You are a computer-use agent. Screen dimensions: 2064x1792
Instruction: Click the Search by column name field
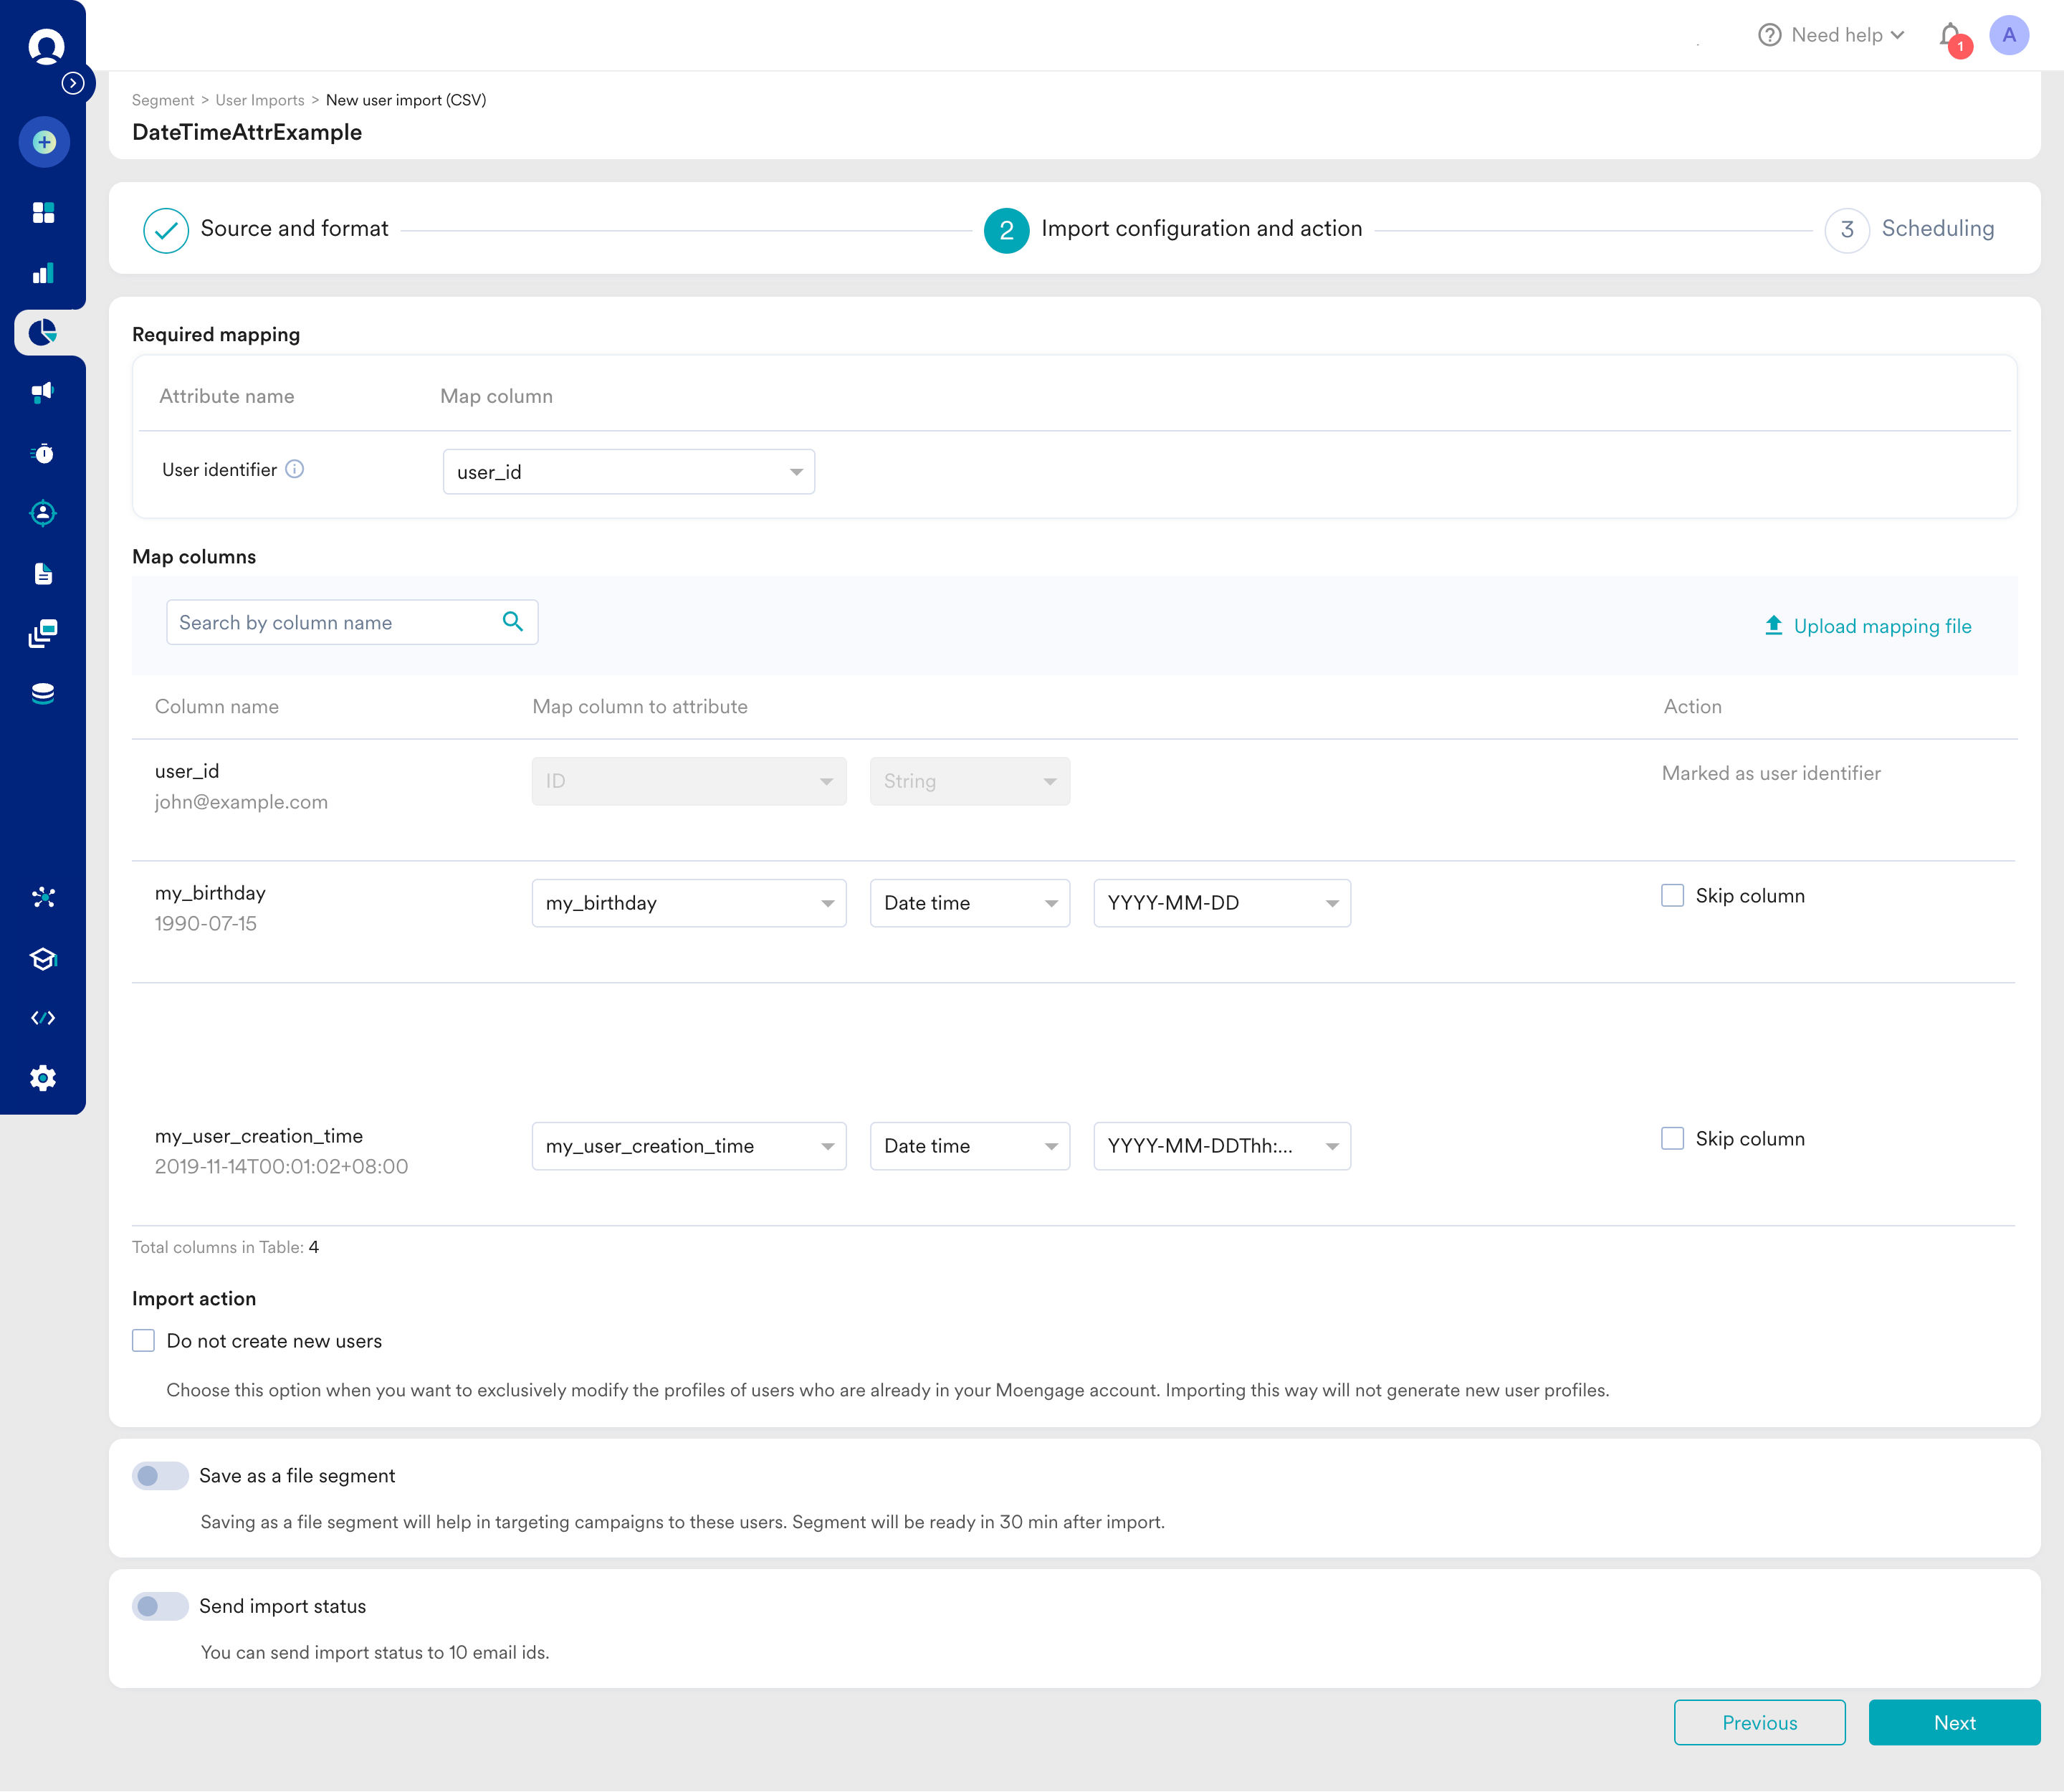tap(335, 622)
